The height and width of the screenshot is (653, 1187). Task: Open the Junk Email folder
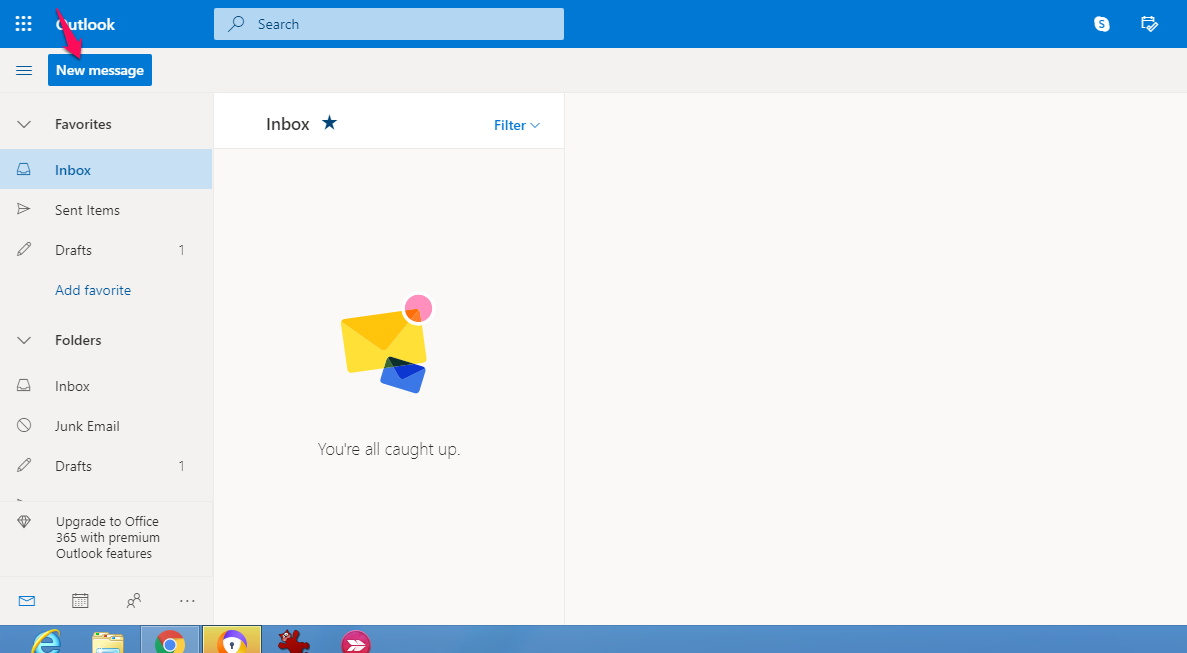click(106, 426)
